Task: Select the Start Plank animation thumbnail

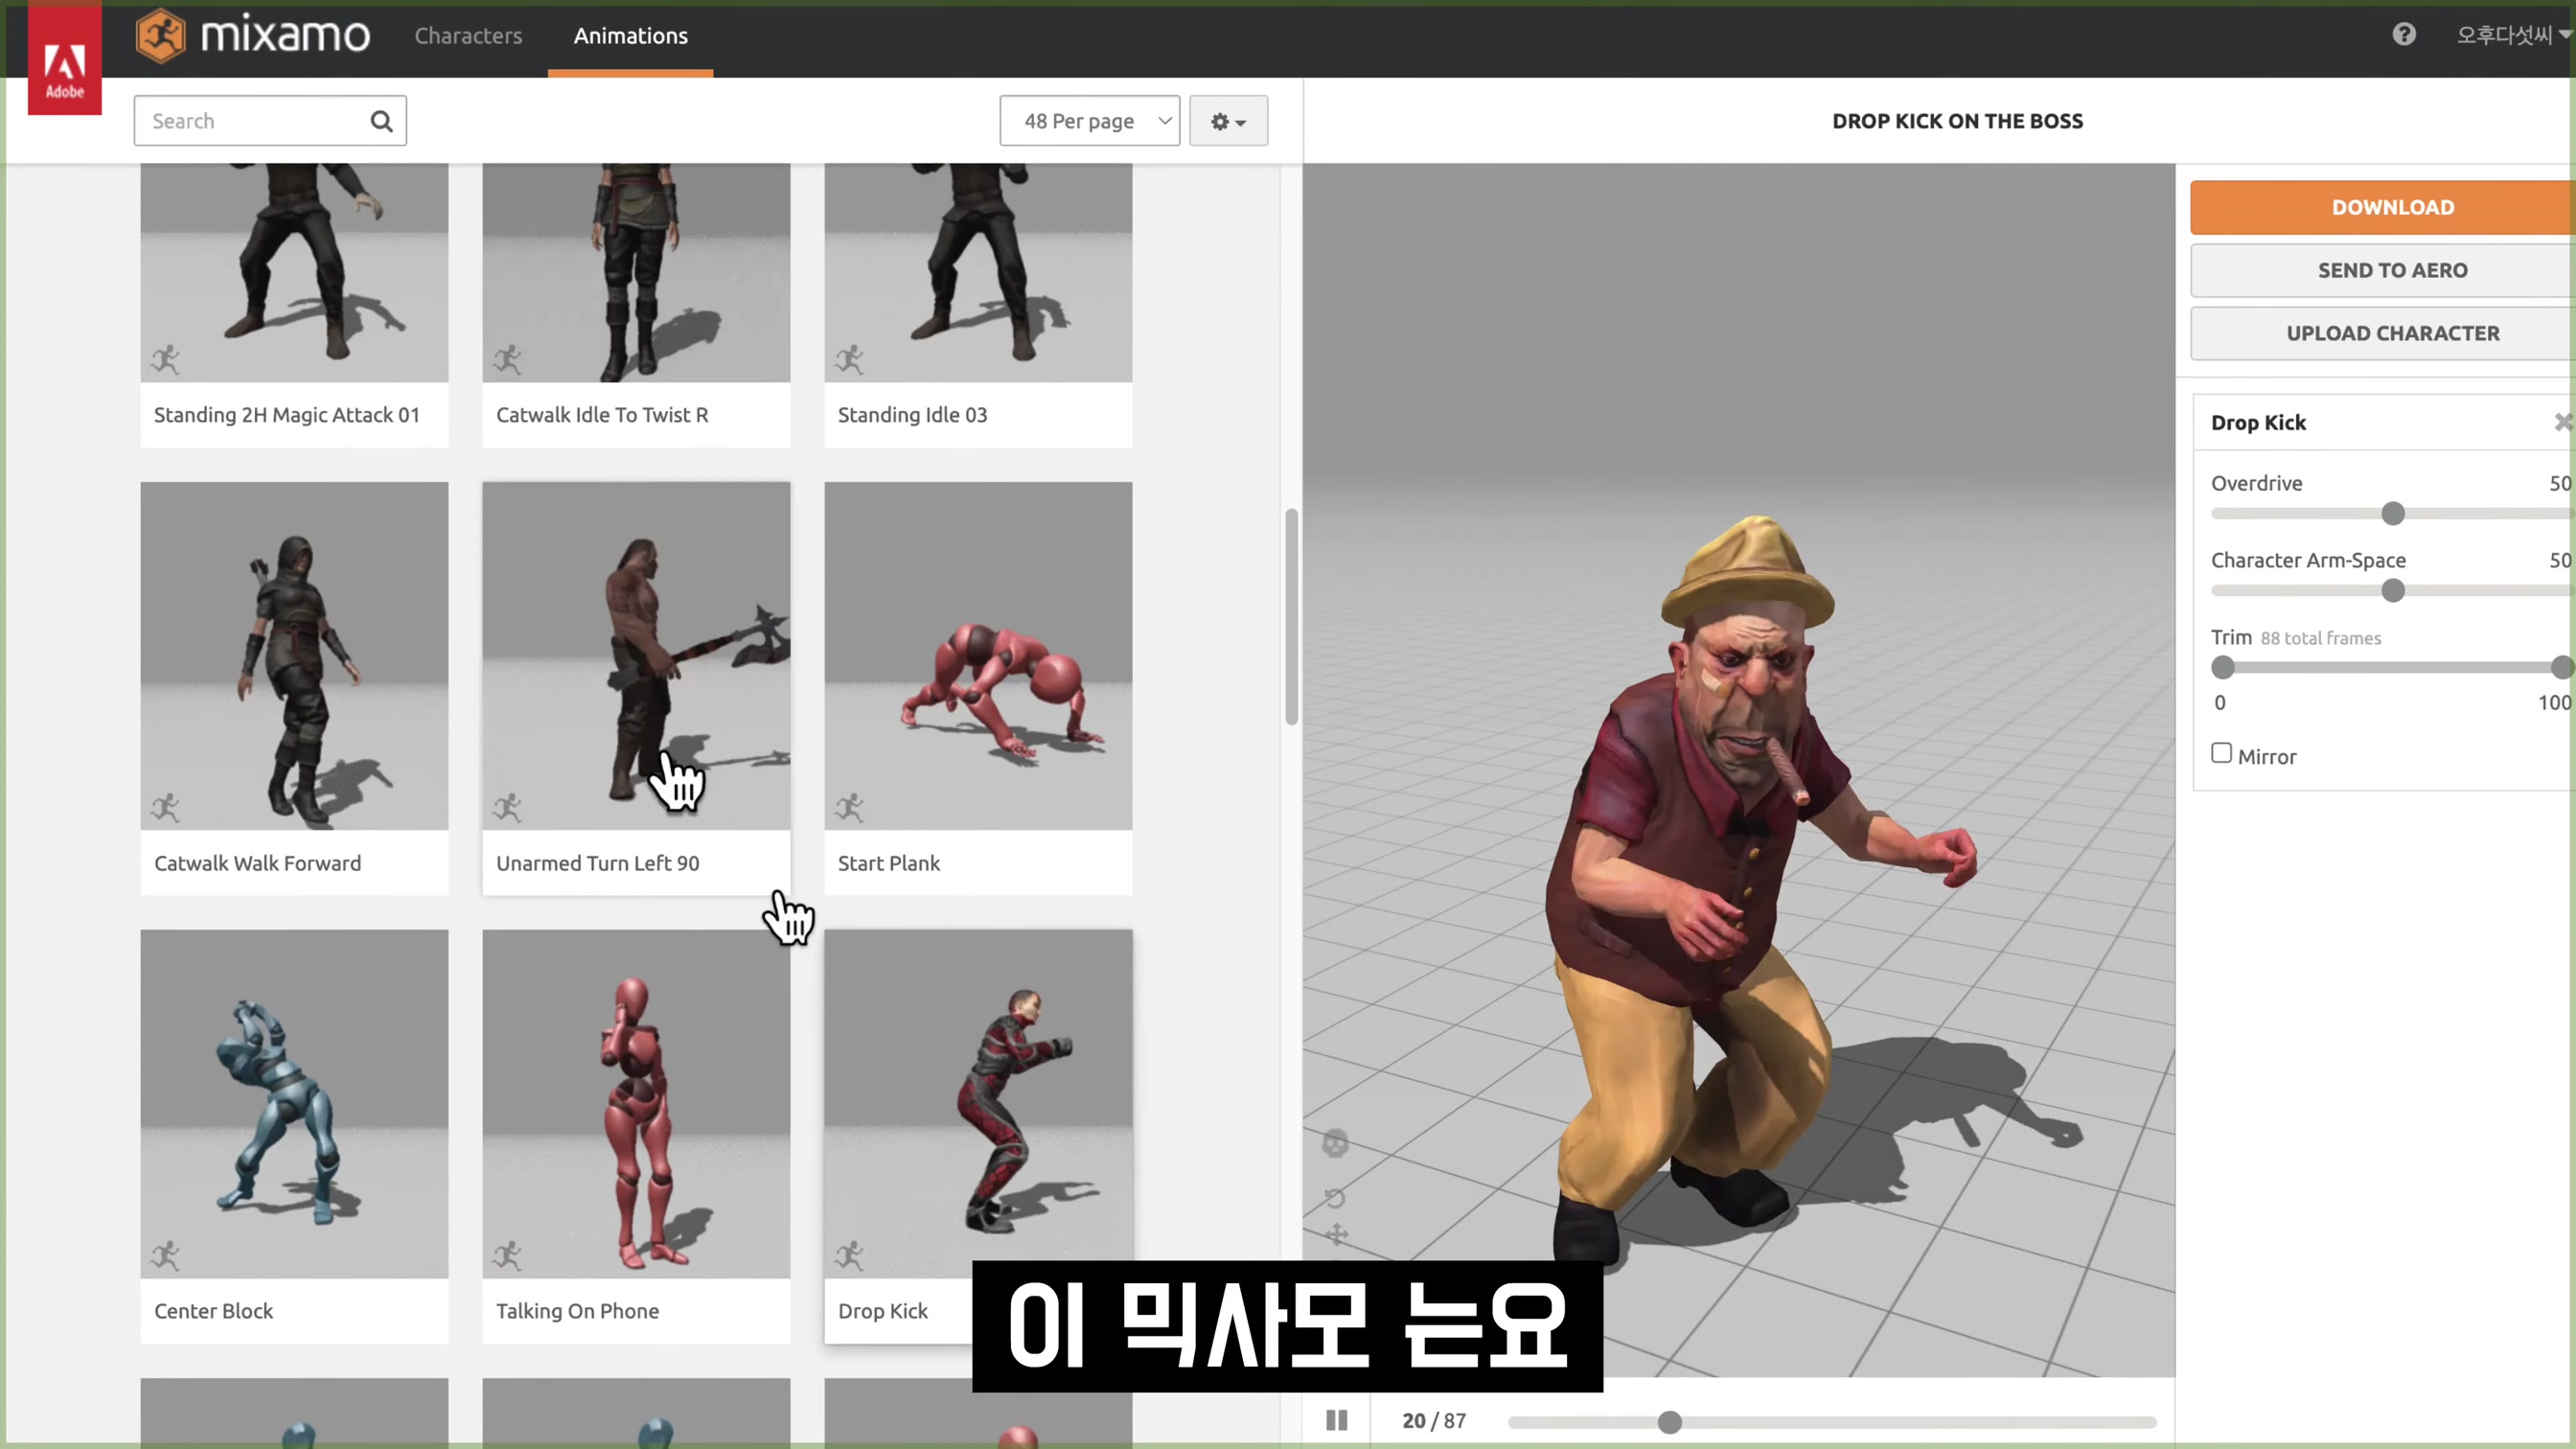Action: click(x=978, y=655)
